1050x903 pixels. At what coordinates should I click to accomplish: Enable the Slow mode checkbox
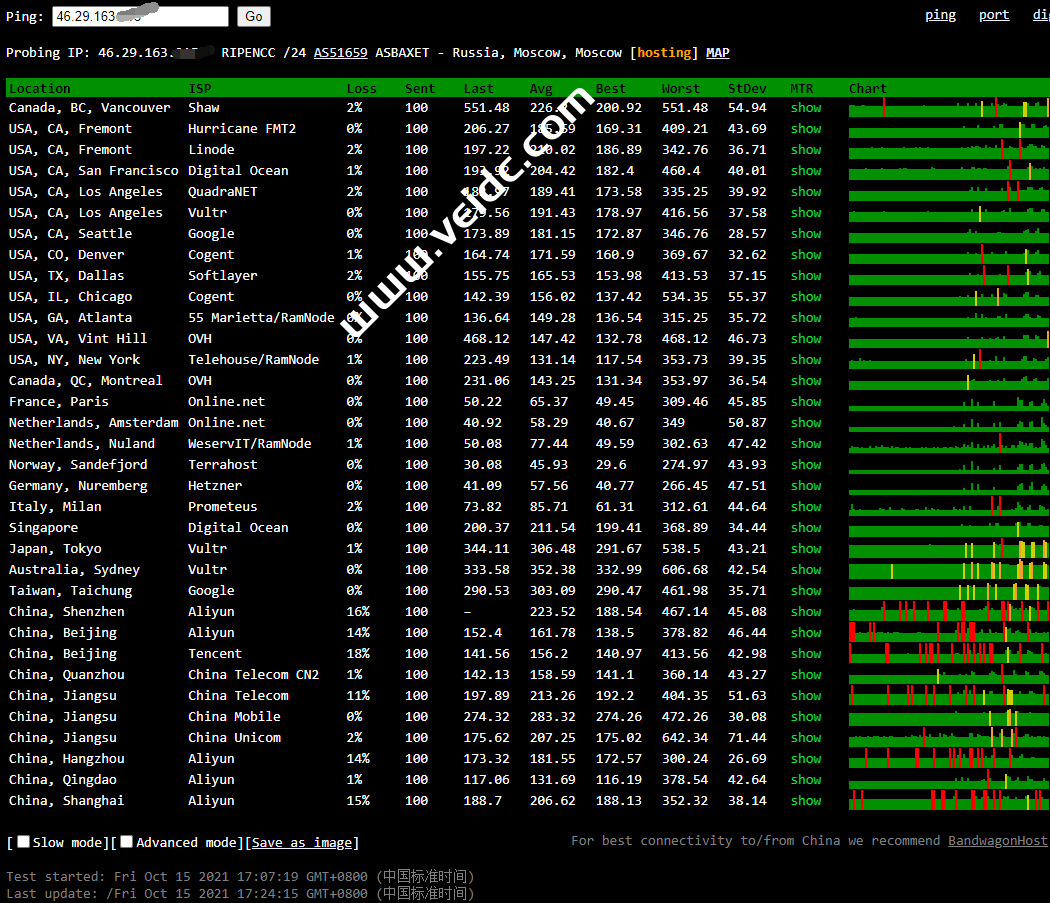click(24, 842)
